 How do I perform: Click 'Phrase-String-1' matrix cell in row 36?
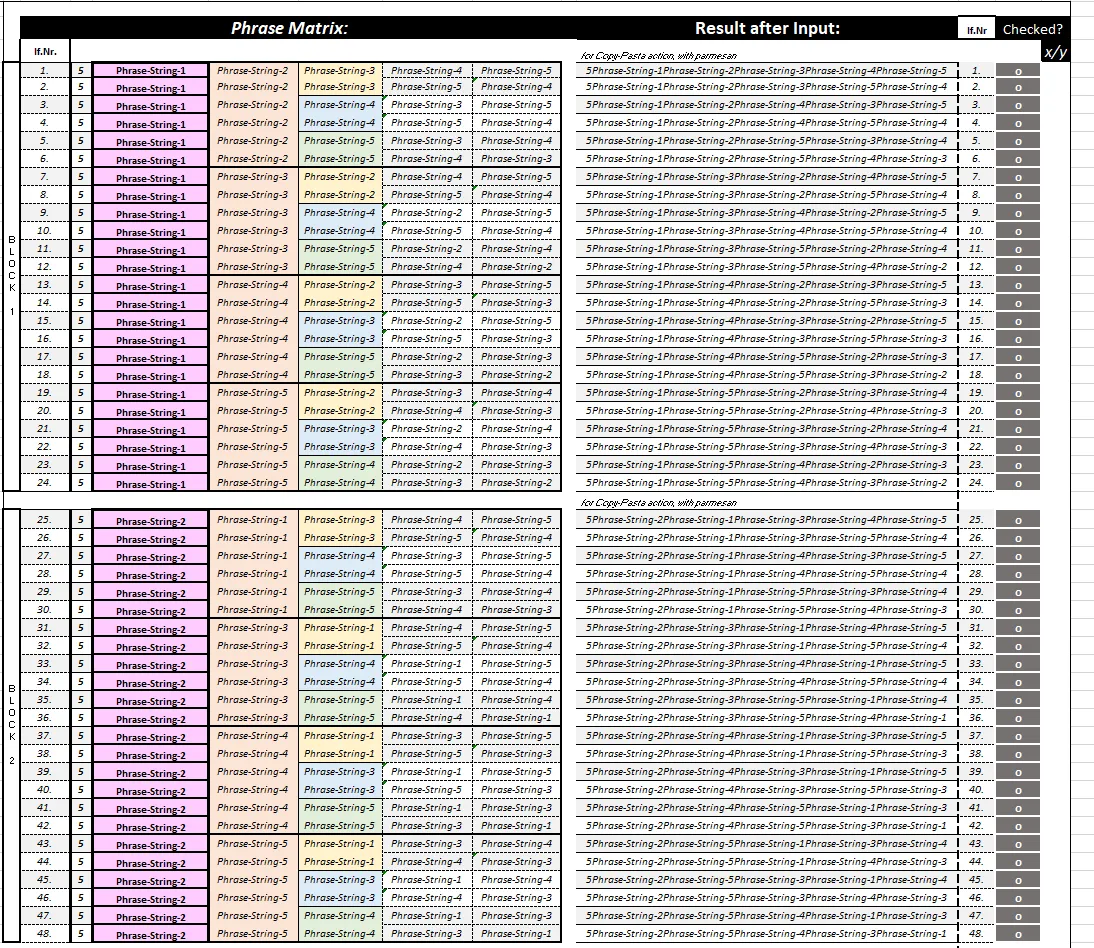coord(516,718)
